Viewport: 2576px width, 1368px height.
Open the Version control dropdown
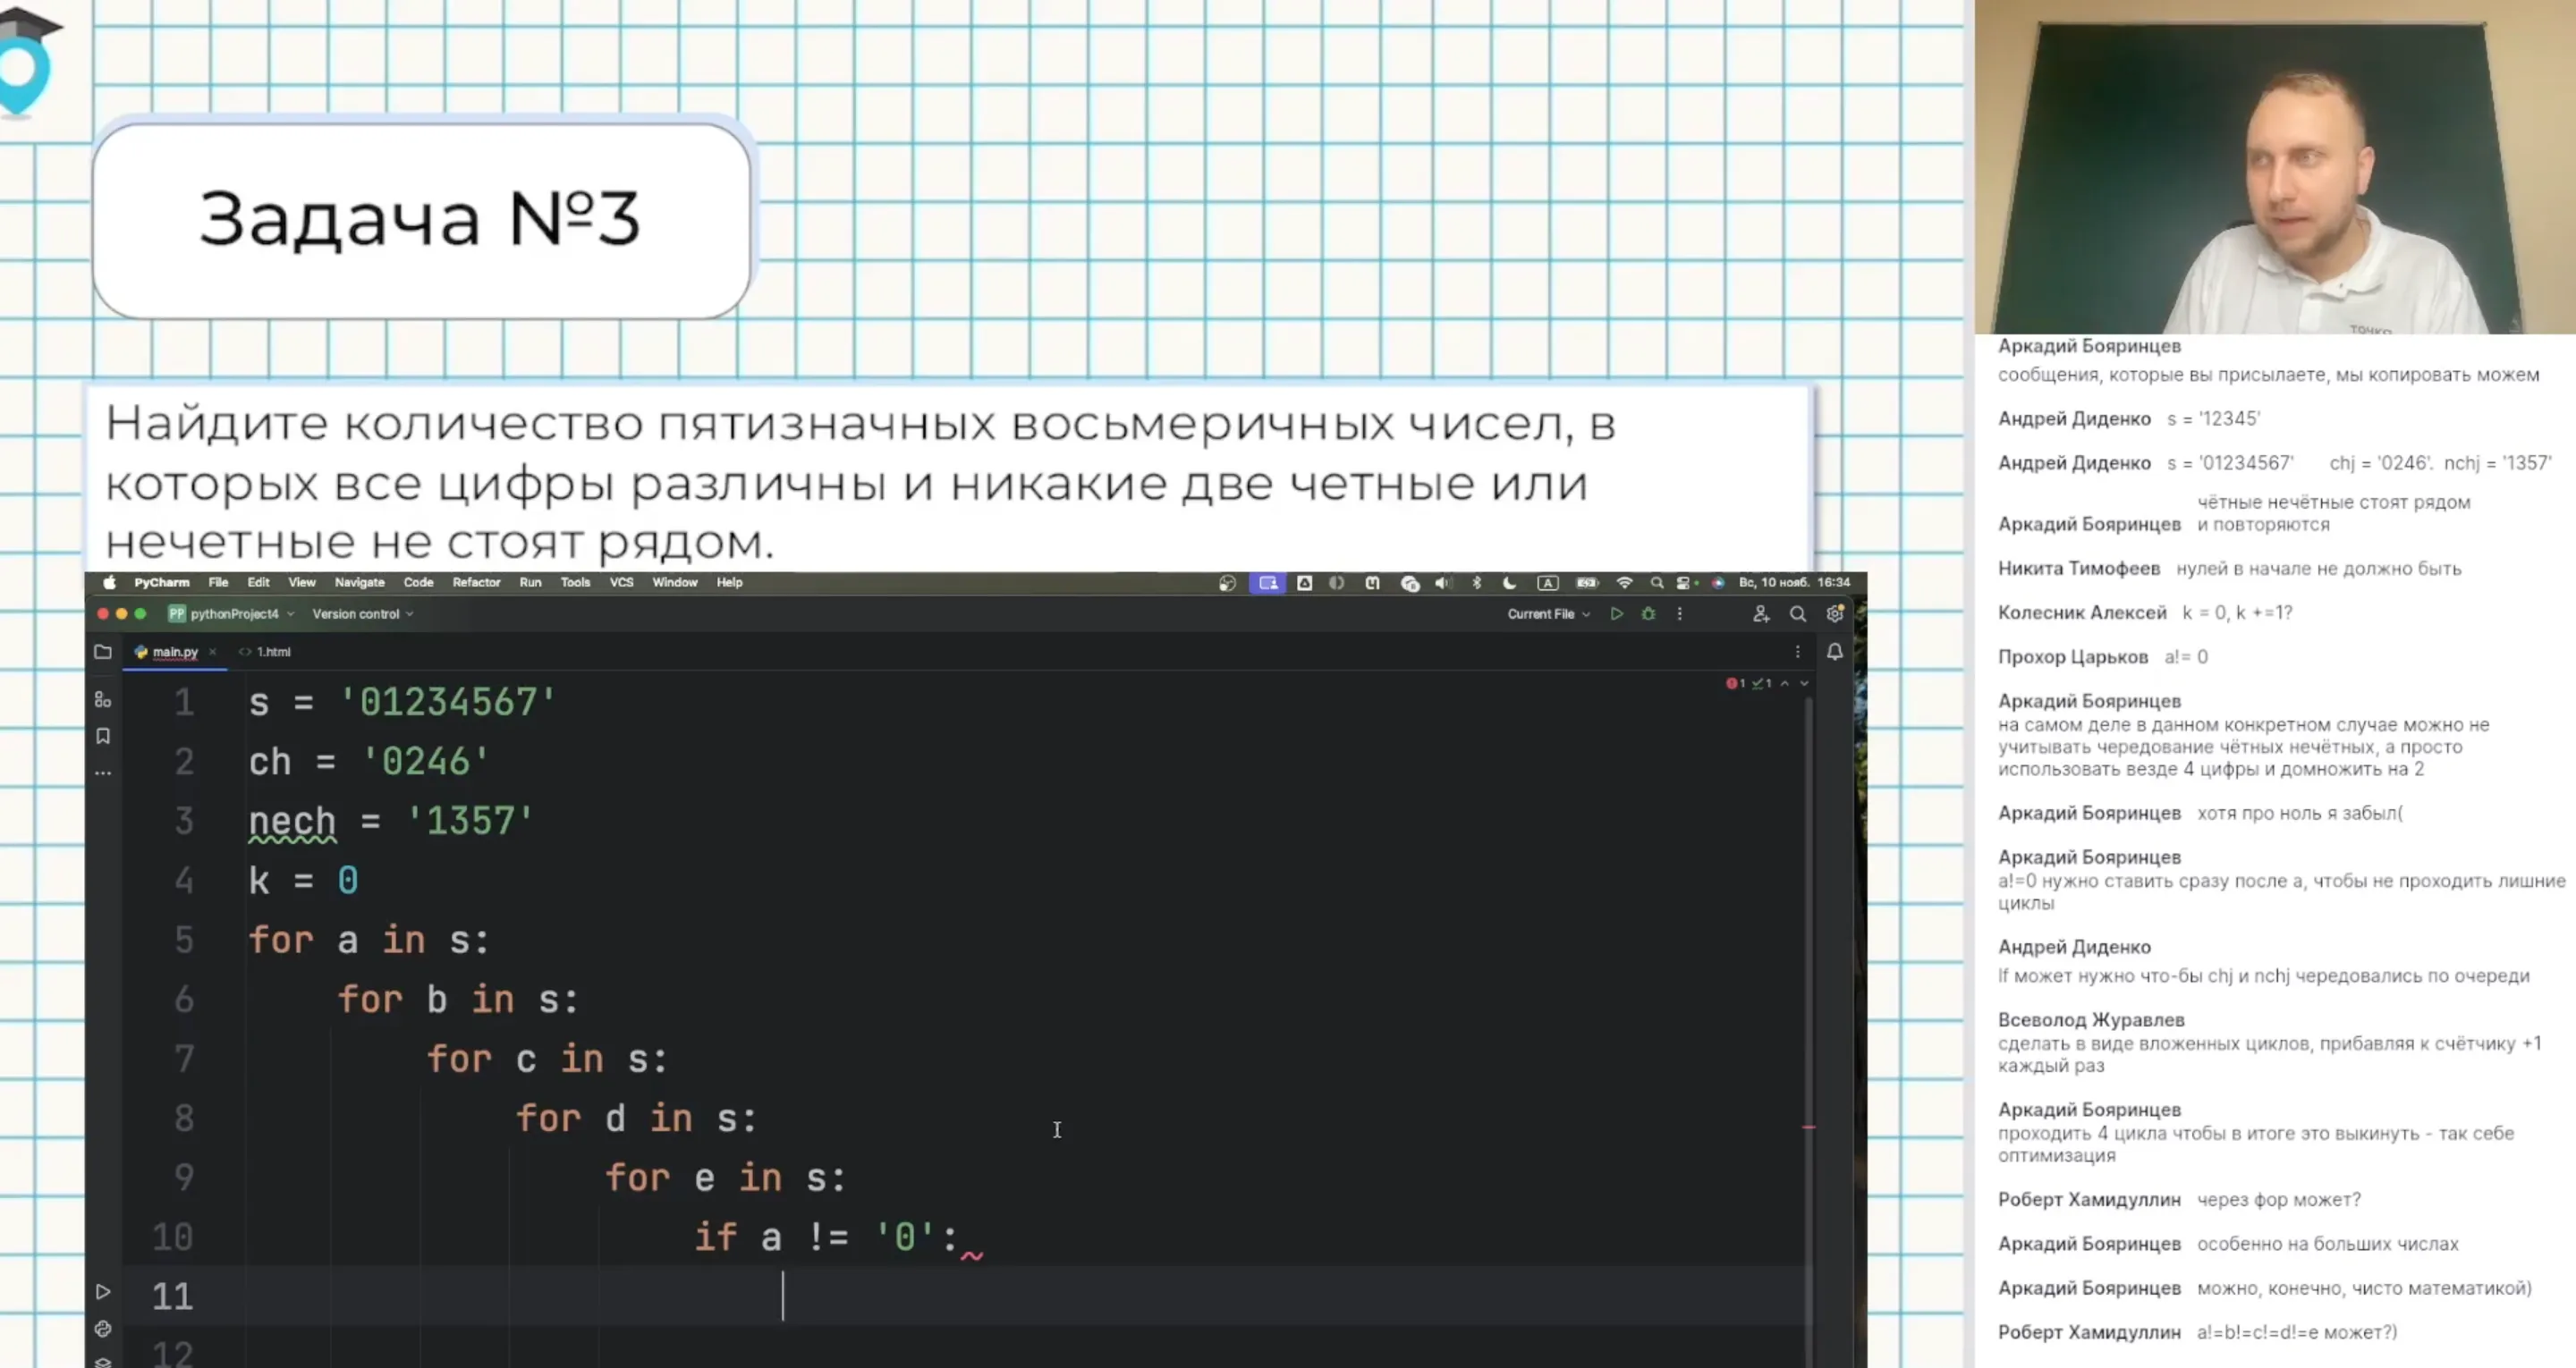tap(362, 614)
